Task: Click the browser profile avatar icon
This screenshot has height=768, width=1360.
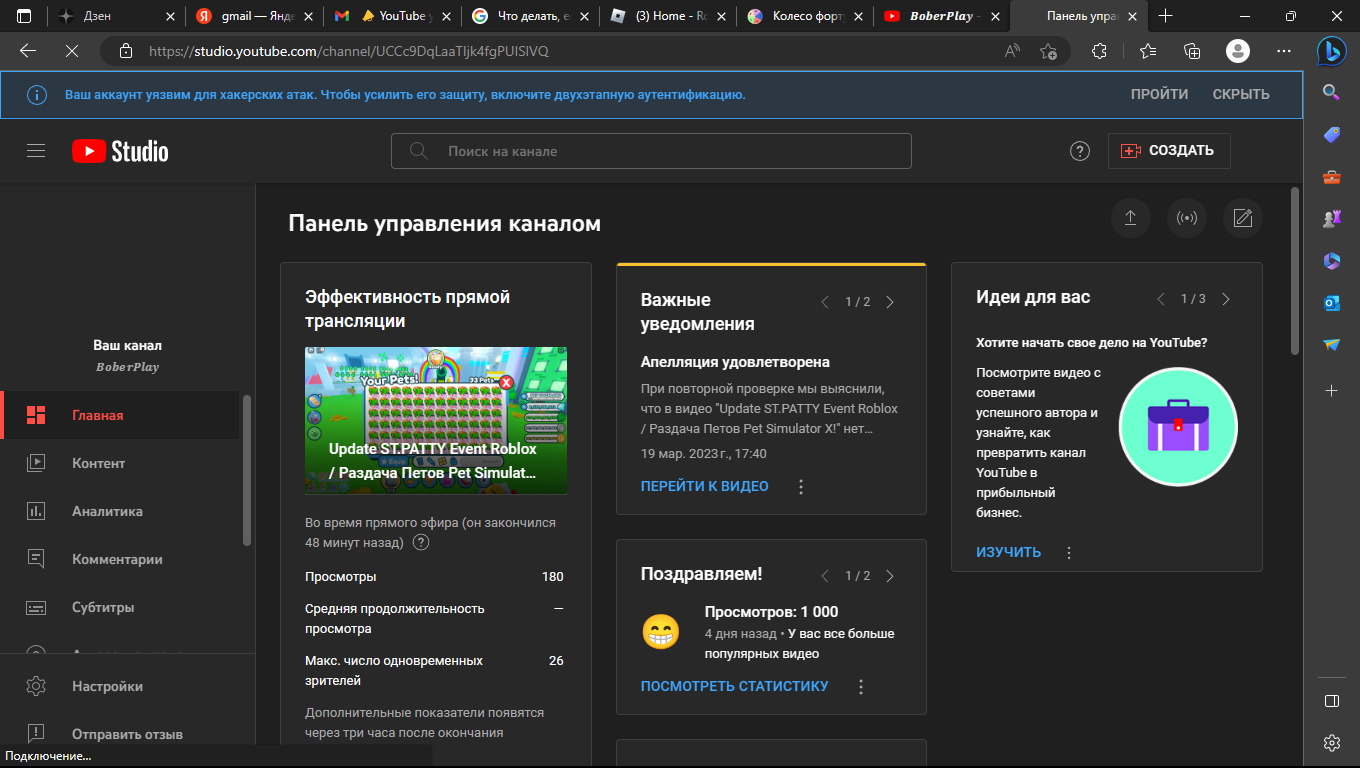Action: [1238, 51]
